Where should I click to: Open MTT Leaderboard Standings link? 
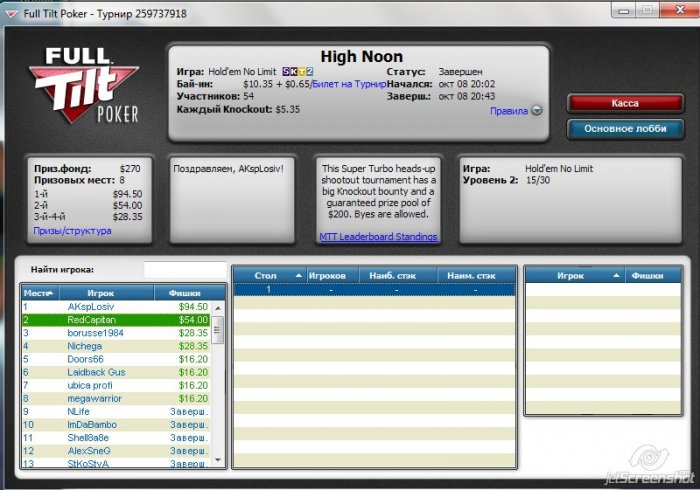tap(378, 237)
